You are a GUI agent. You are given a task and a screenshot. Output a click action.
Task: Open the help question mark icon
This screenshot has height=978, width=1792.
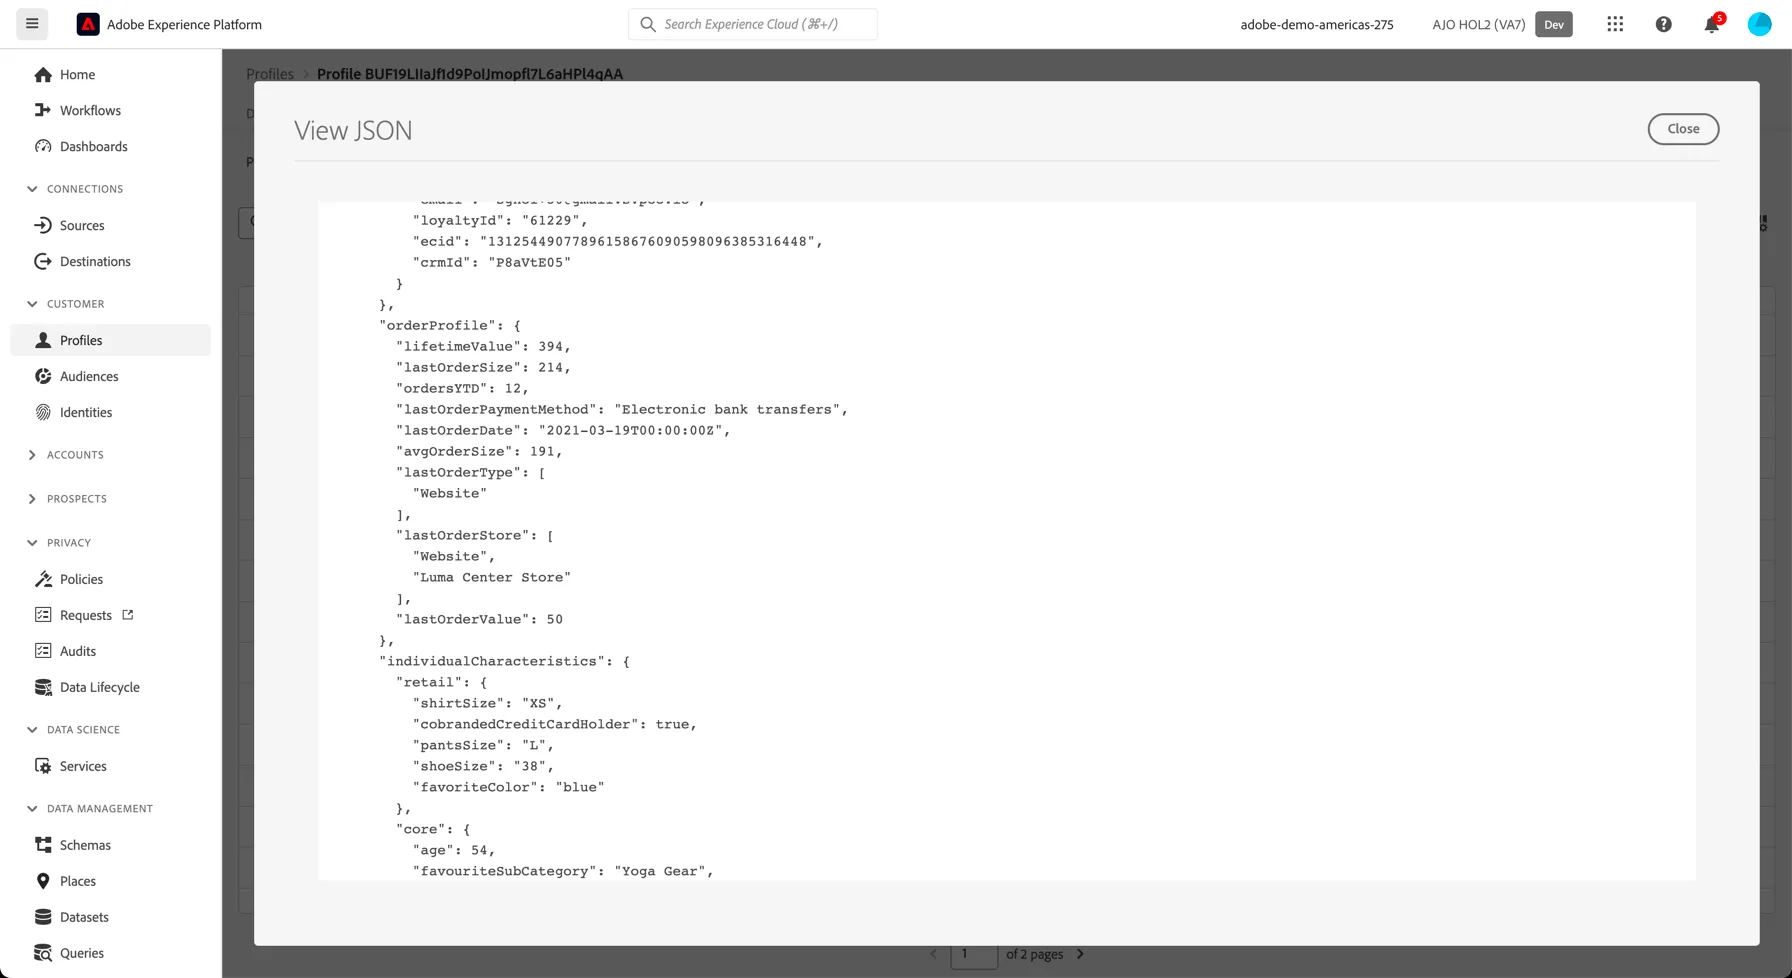[x=1663, y=24]
